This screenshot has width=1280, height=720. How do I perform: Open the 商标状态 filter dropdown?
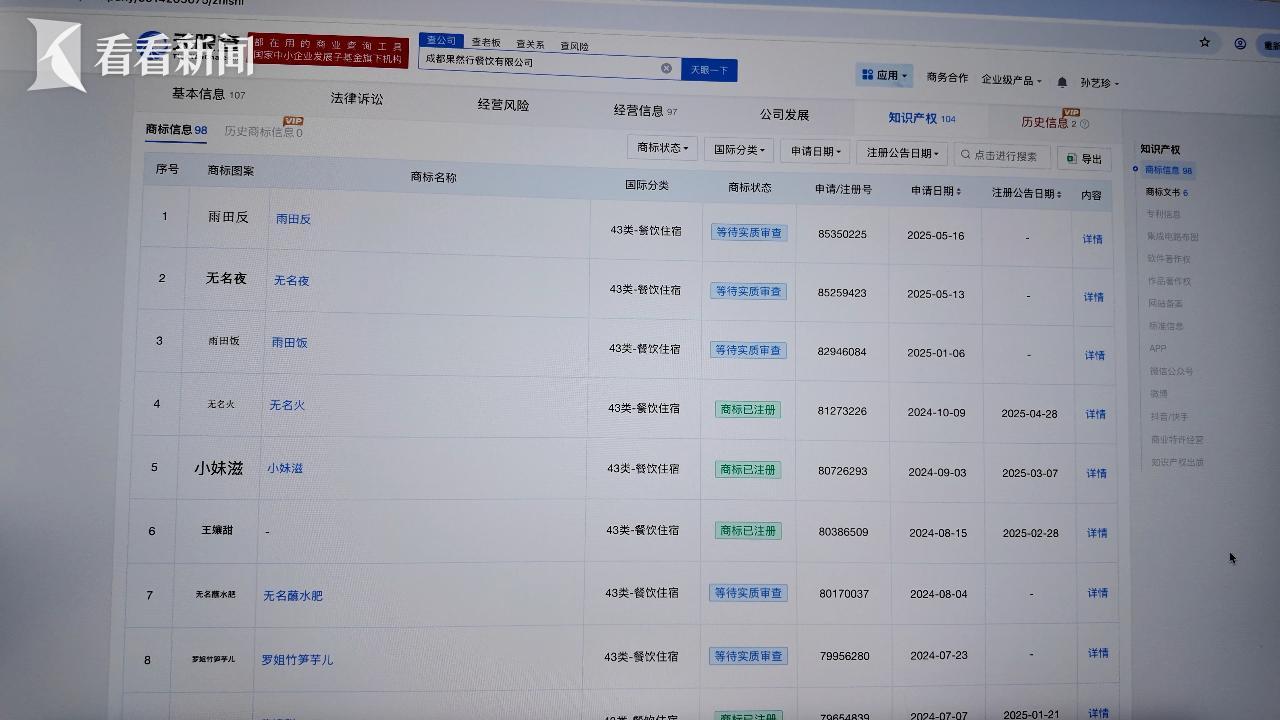663,148
